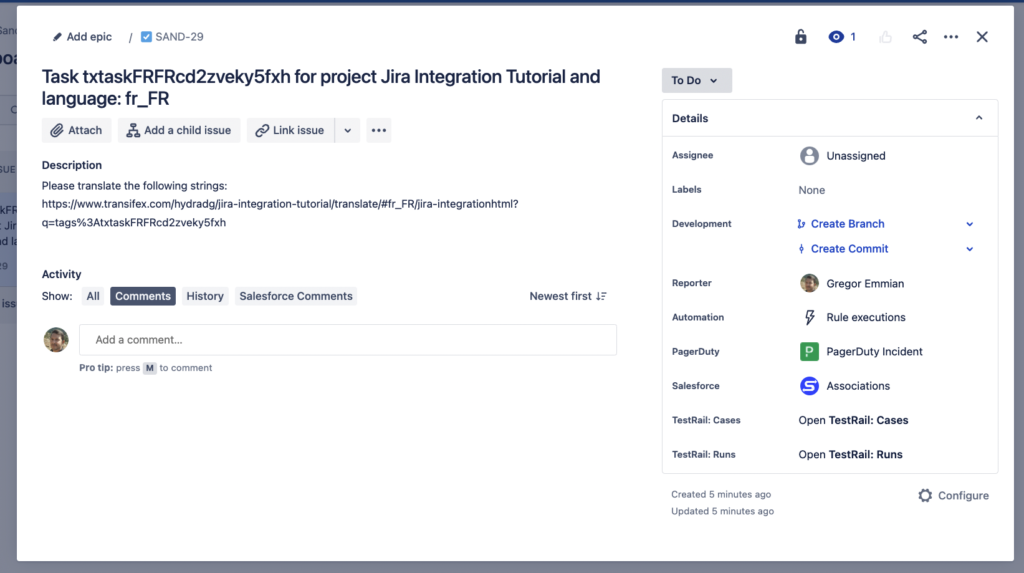
Task: Click the Link issue button
Action: point(290,130)
